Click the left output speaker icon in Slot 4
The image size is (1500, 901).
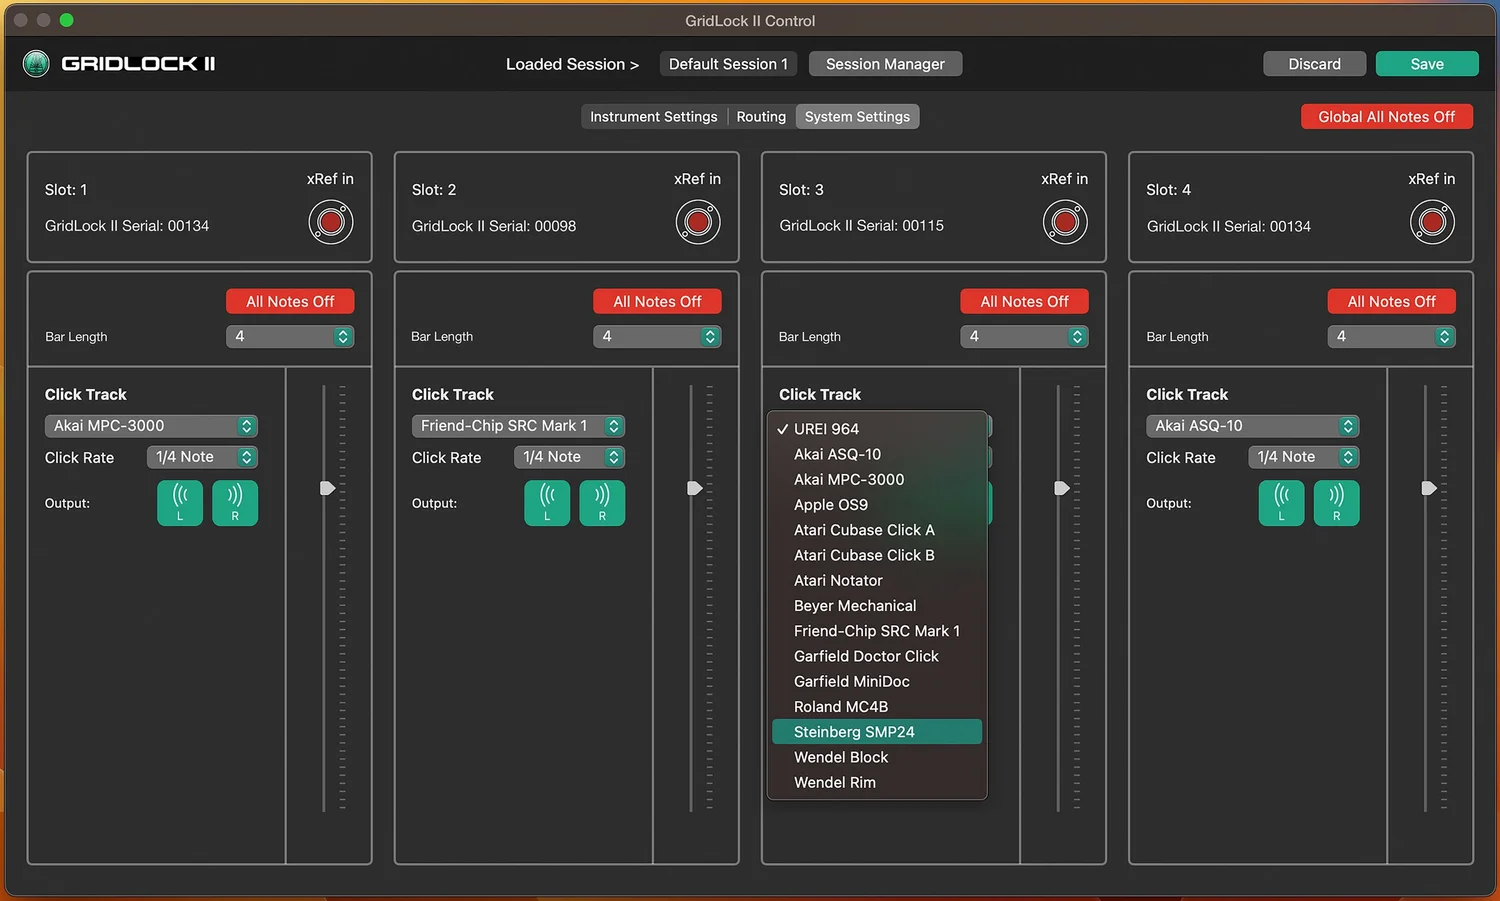point(1281,503)
